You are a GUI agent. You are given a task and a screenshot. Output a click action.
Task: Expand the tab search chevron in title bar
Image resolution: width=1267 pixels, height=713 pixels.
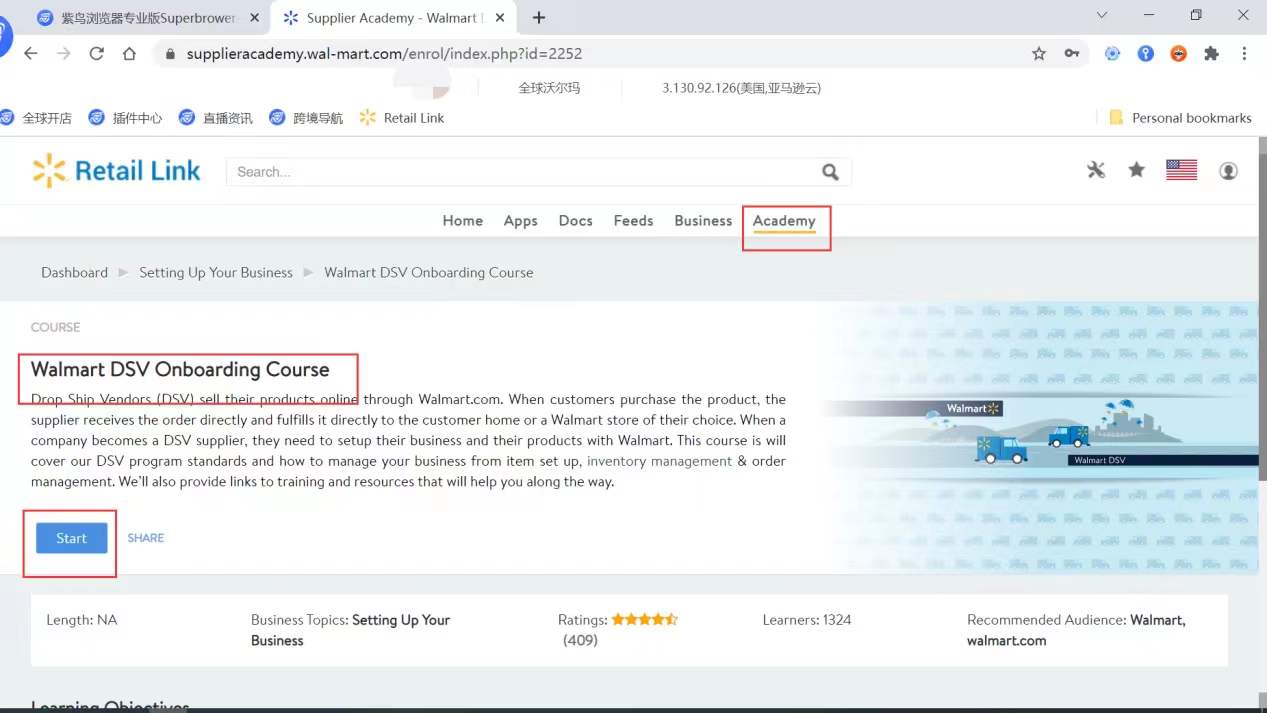tap(1102, 16)
